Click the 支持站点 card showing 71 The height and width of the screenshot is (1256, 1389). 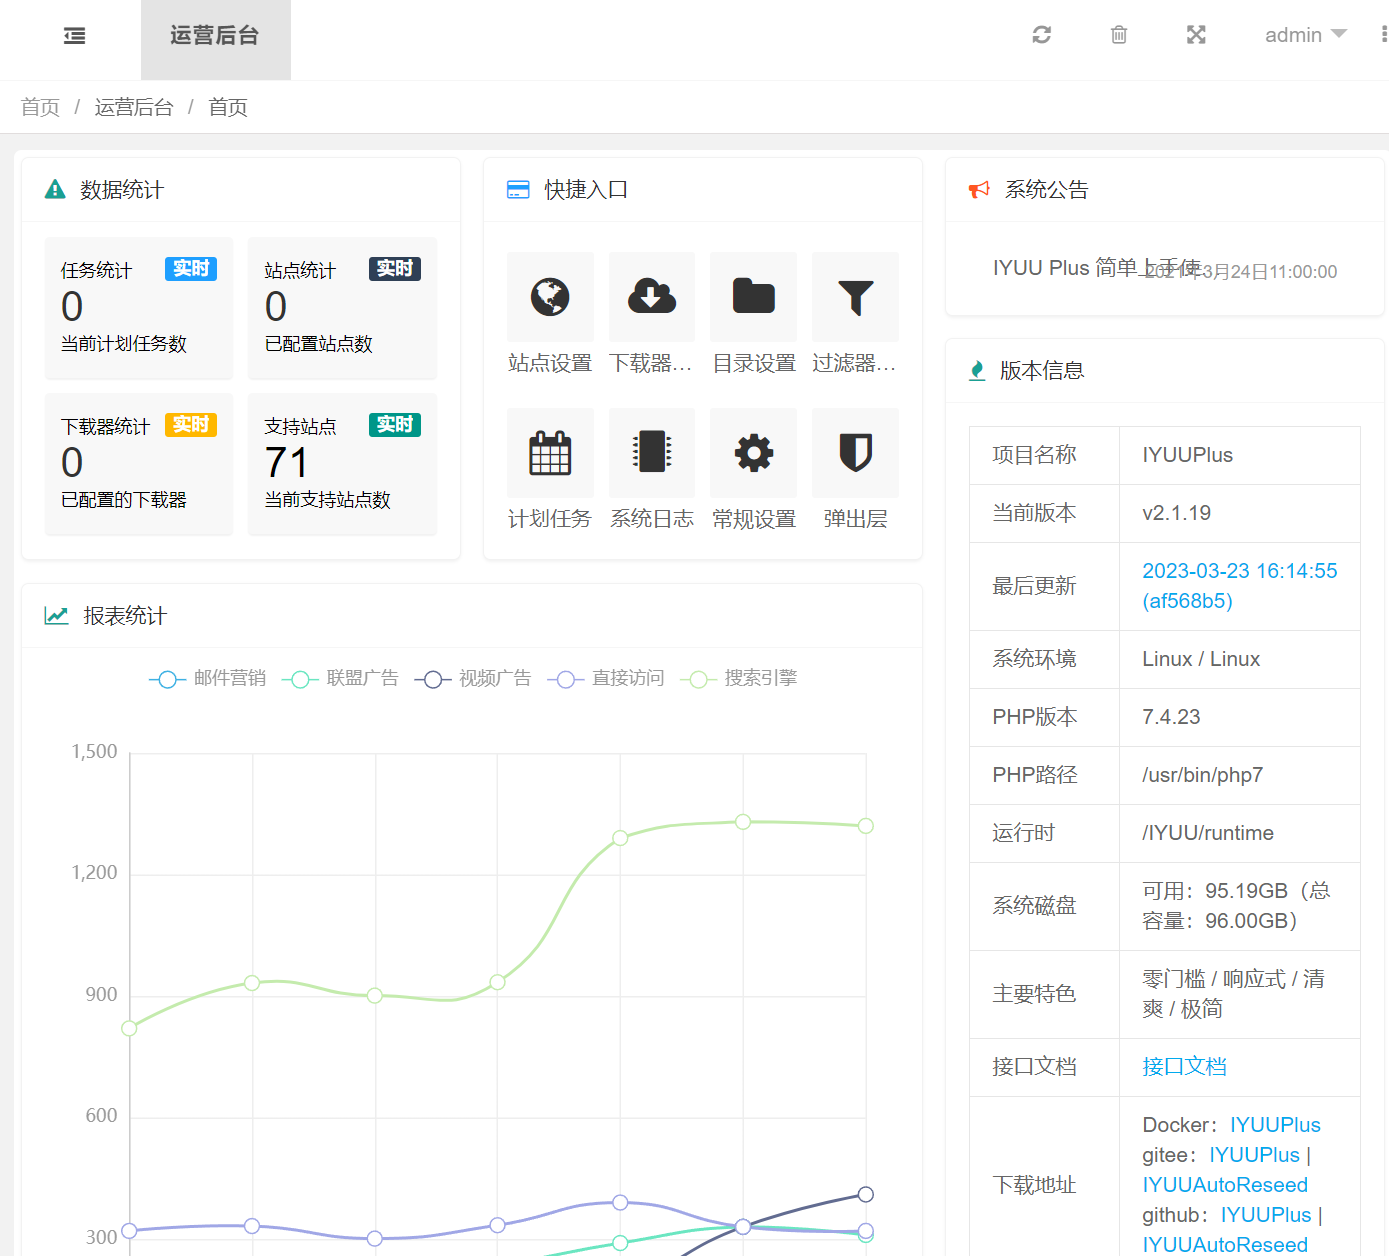pos(342,464)
